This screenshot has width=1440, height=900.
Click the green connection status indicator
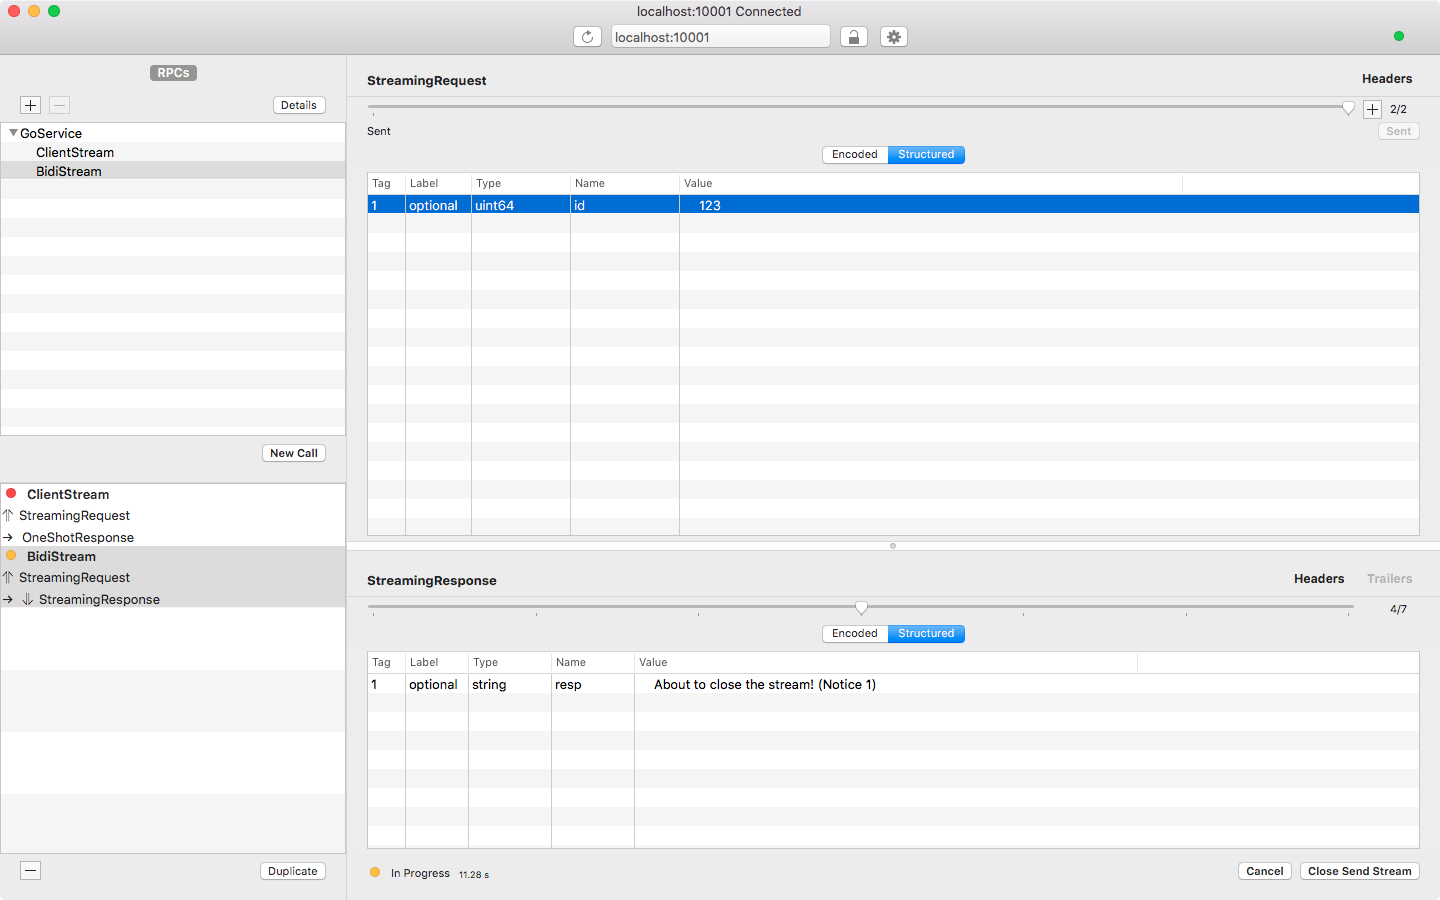tap(1398, 36)
